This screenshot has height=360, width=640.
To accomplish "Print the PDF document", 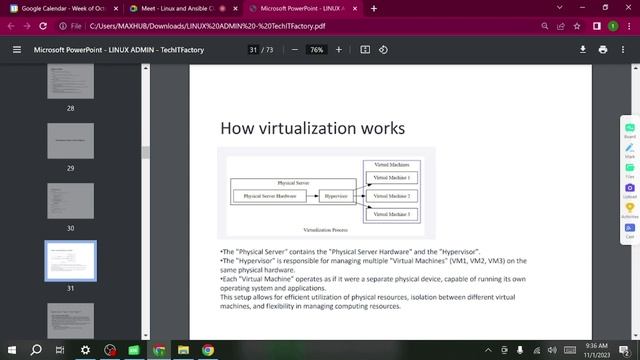I will pos(603,50).
